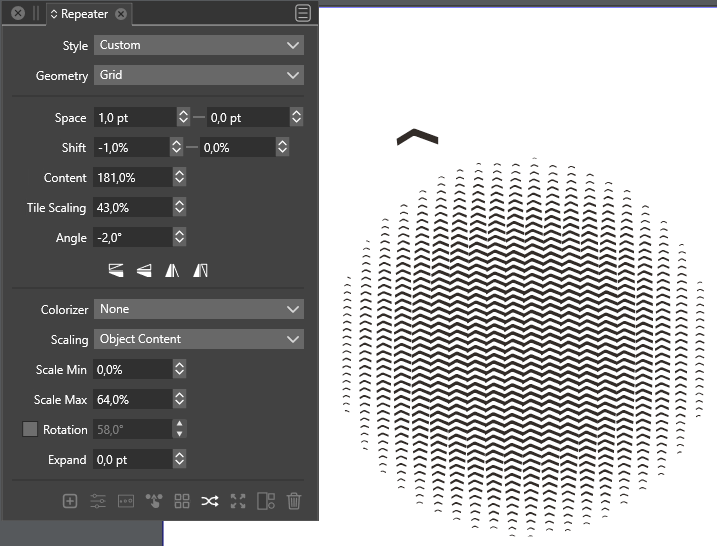Image resolution: width=717 pixels, height=546 pixels.
Task: Click the Scale Max input field
Action: 132,399
